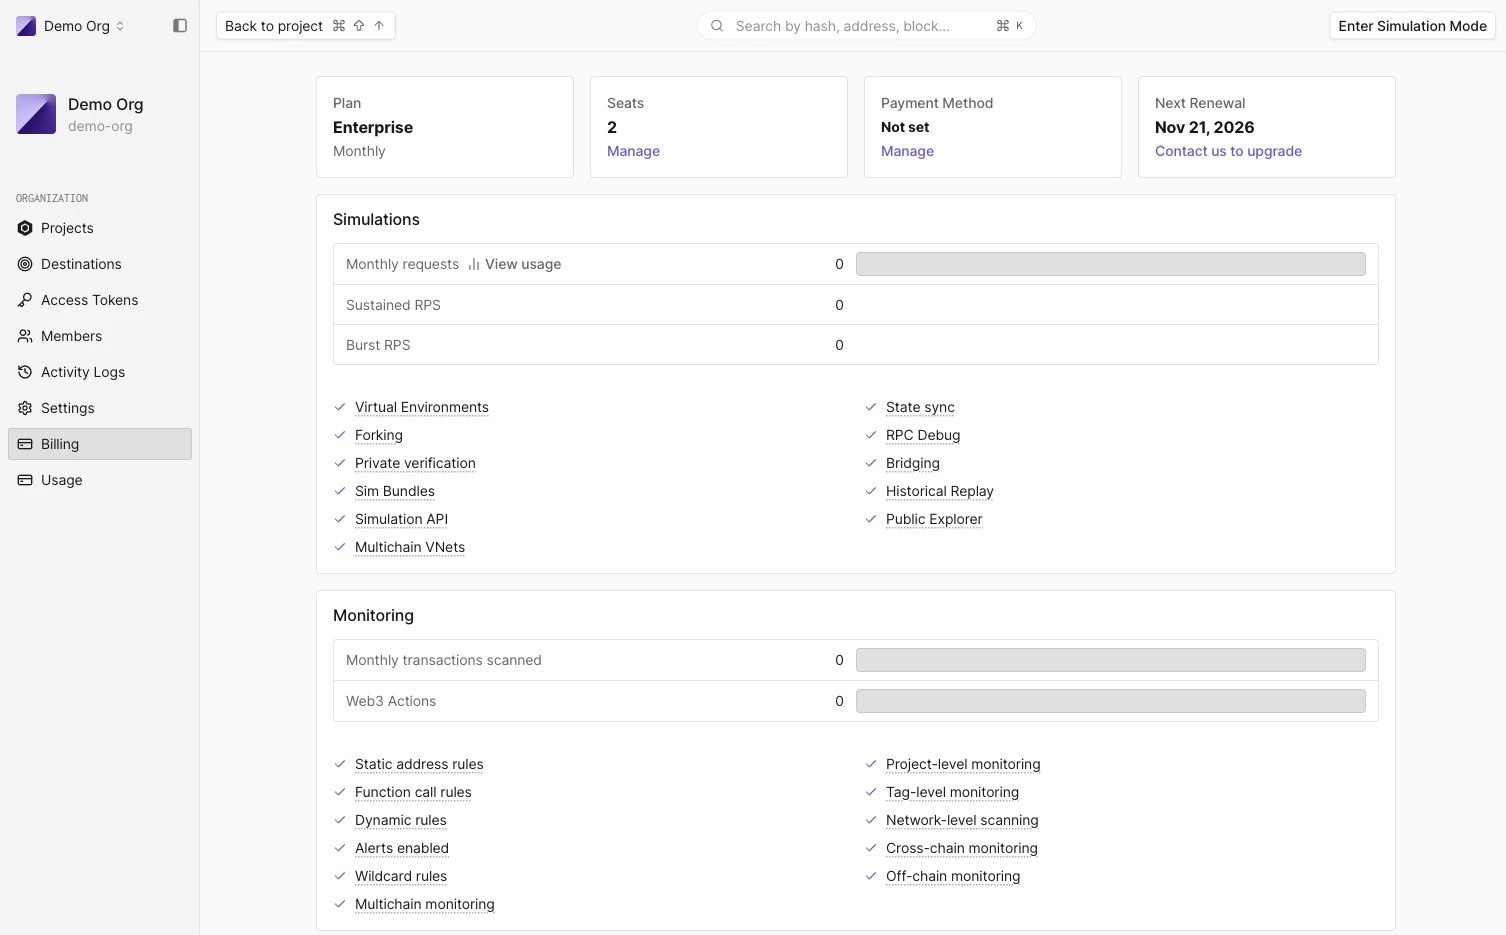Click the Settings gear icon
The width and height of the screenshot is (1506, 935).
click(25, 408)
